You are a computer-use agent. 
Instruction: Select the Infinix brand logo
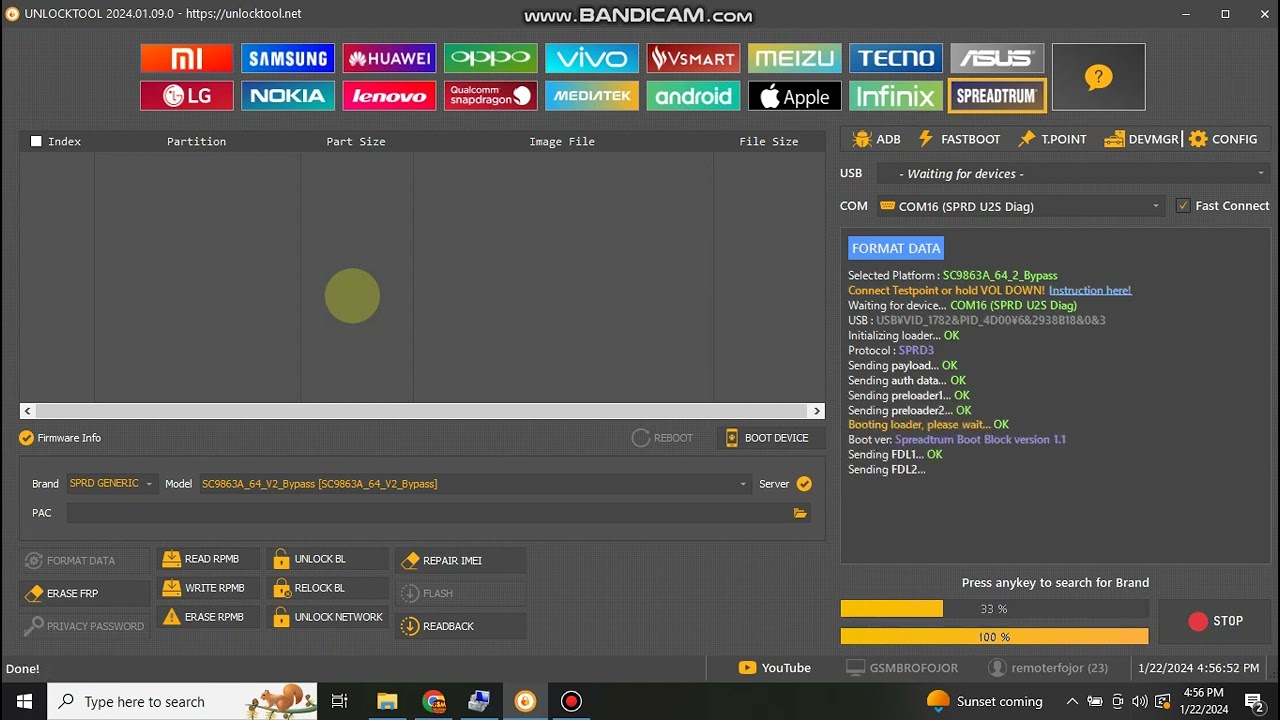pyautogui.click(x=896, y=96)
